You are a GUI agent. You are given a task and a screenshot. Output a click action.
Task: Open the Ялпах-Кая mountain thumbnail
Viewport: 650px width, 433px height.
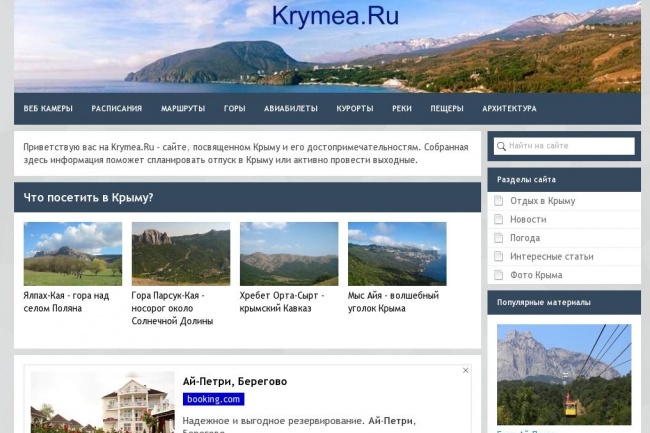coord(73,254)
